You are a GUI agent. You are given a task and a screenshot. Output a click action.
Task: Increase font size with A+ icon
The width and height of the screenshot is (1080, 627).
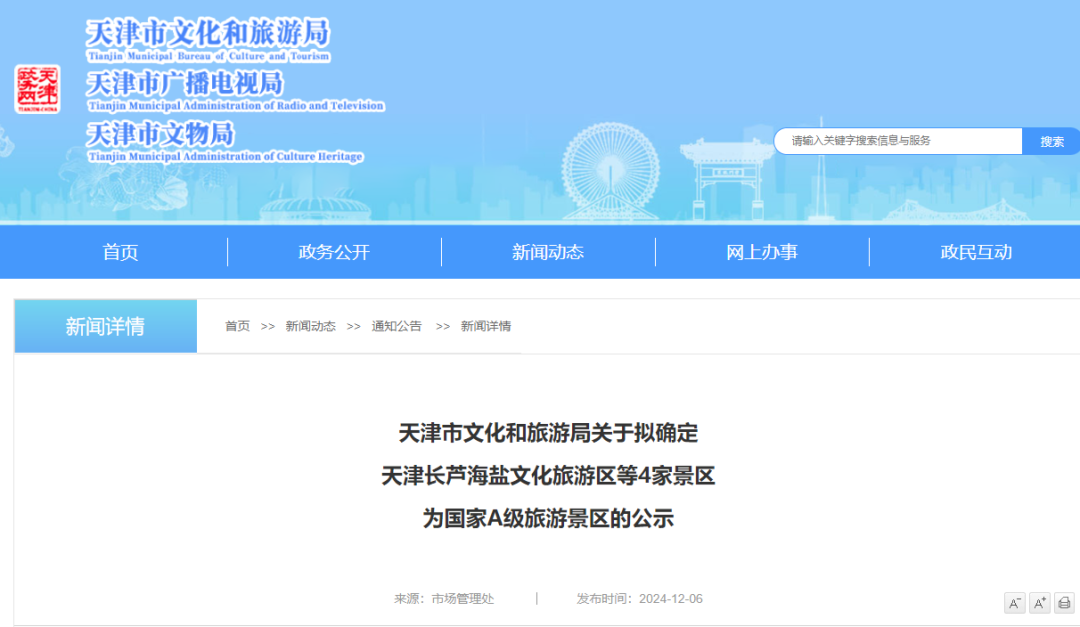coord(1040,602)
